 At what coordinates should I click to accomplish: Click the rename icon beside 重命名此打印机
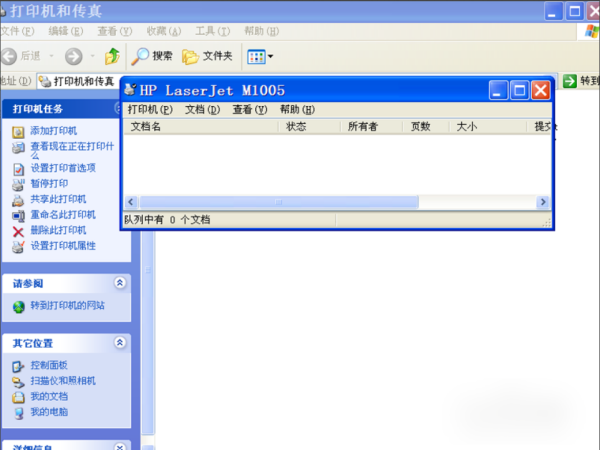tap(18, 216)
